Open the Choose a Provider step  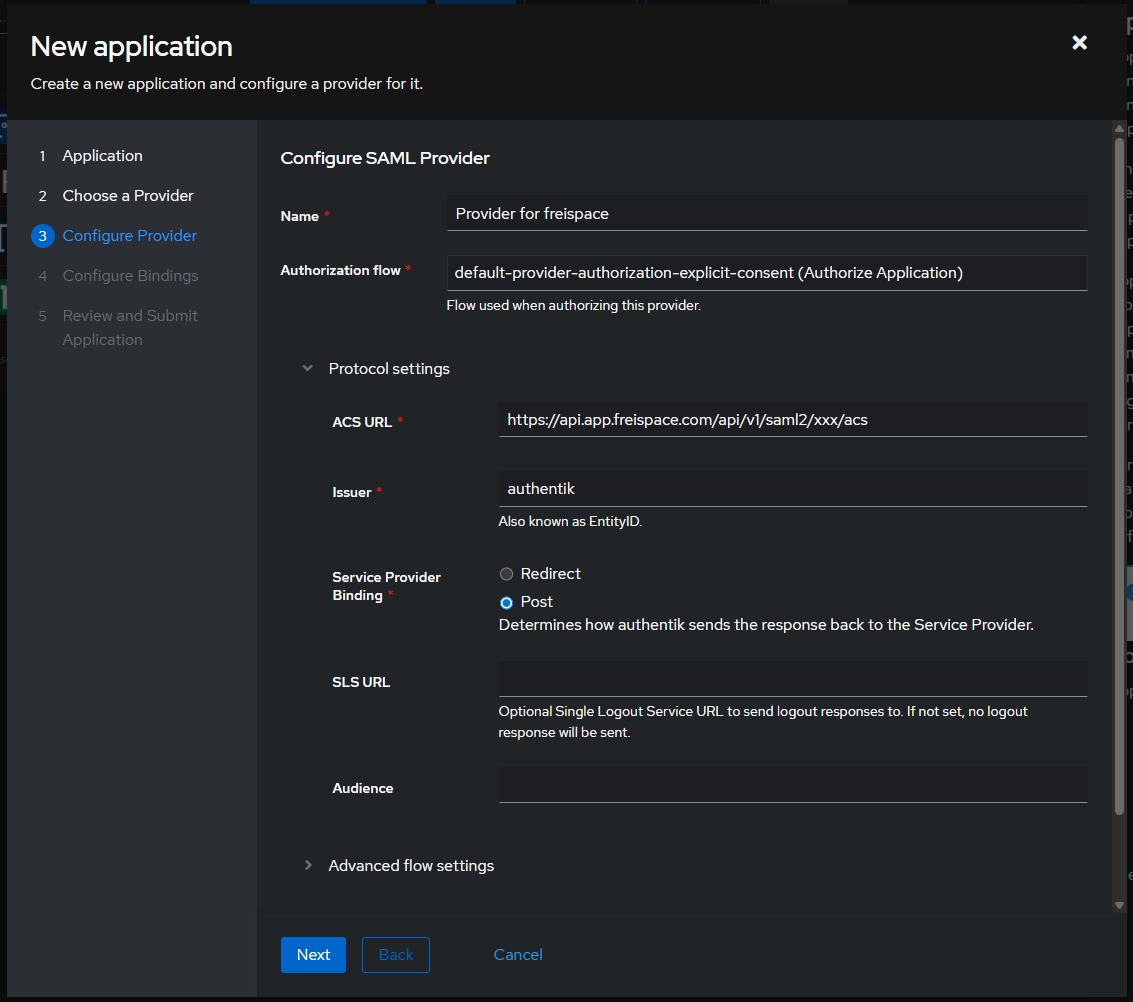coord(127,195)
